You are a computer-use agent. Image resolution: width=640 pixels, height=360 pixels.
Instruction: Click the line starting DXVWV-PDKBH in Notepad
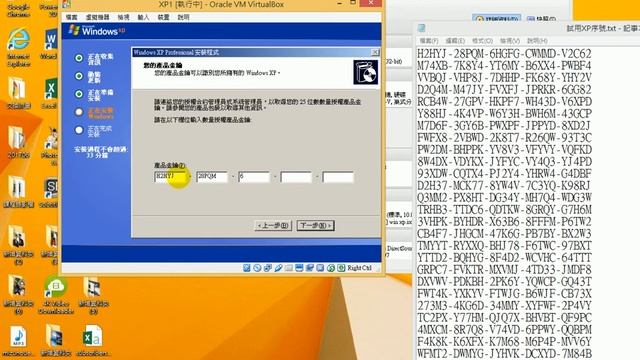[504, 281]
